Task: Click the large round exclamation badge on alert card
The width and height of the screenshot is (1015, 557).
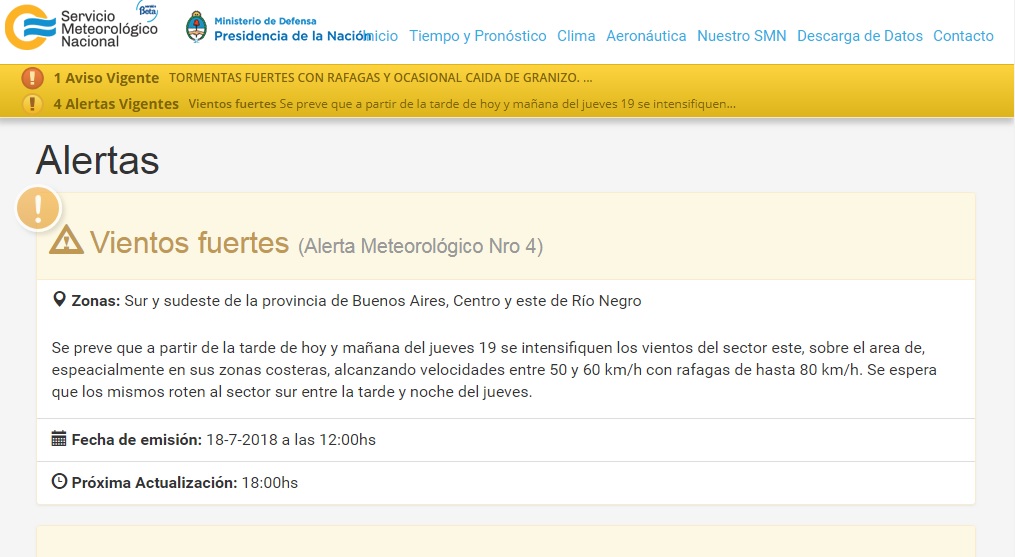Action: click(x=39, y=208)
